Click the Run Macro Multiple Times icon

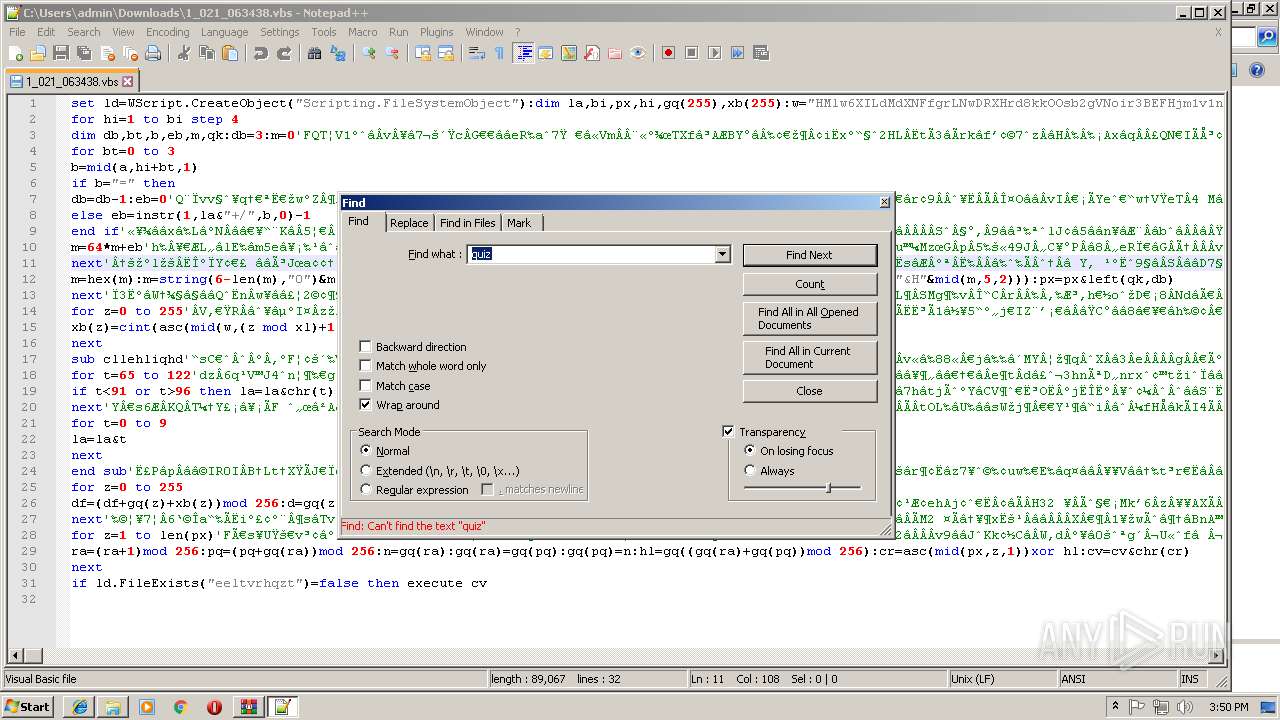[x=737, y=53]
